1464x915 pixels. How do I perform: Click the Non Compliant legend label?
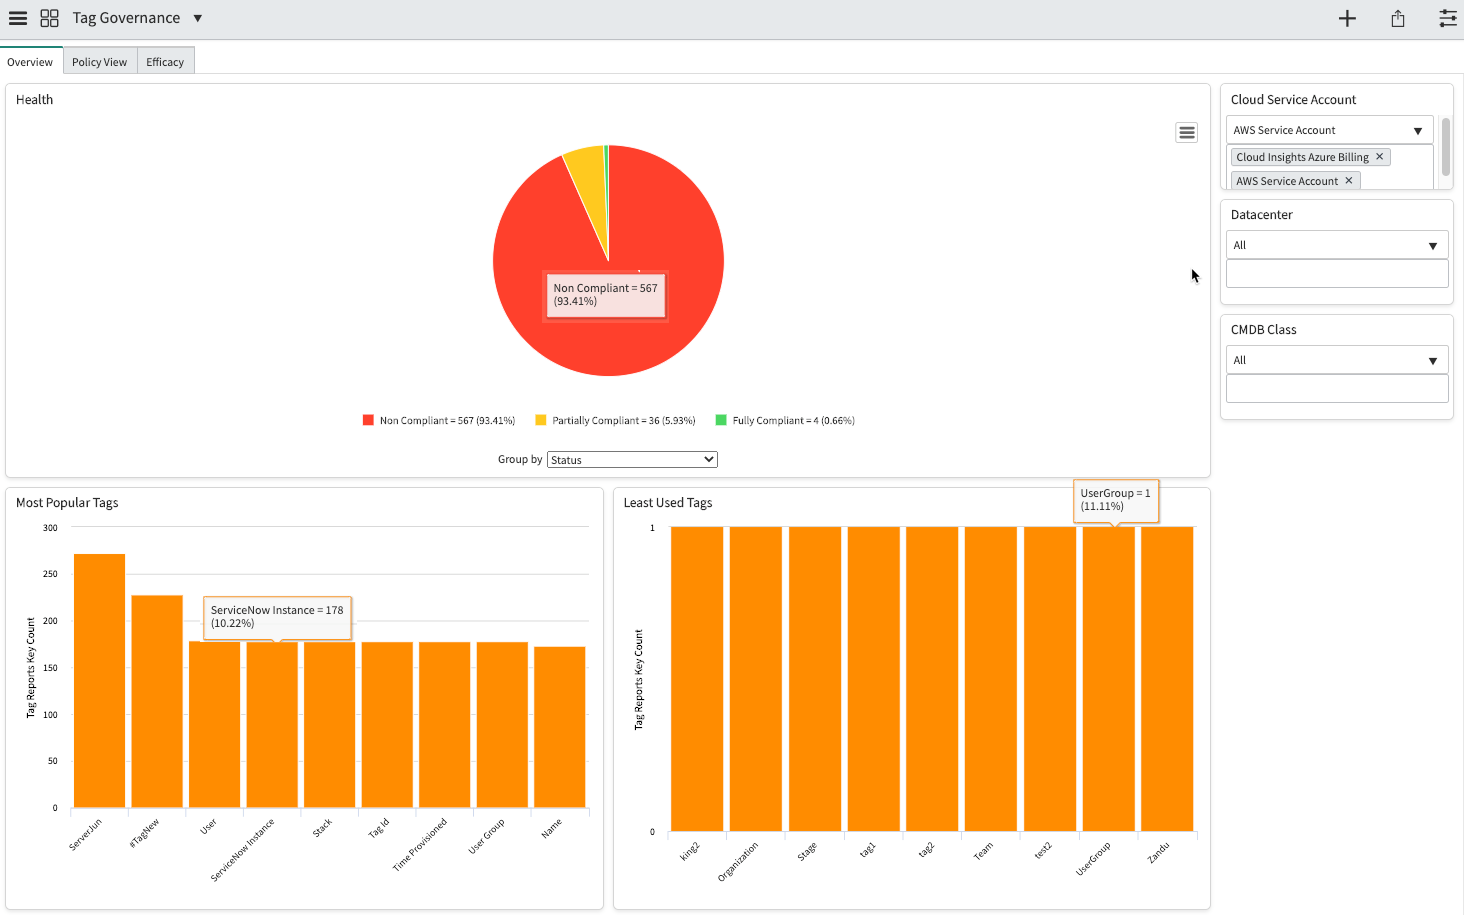(447, 421)
